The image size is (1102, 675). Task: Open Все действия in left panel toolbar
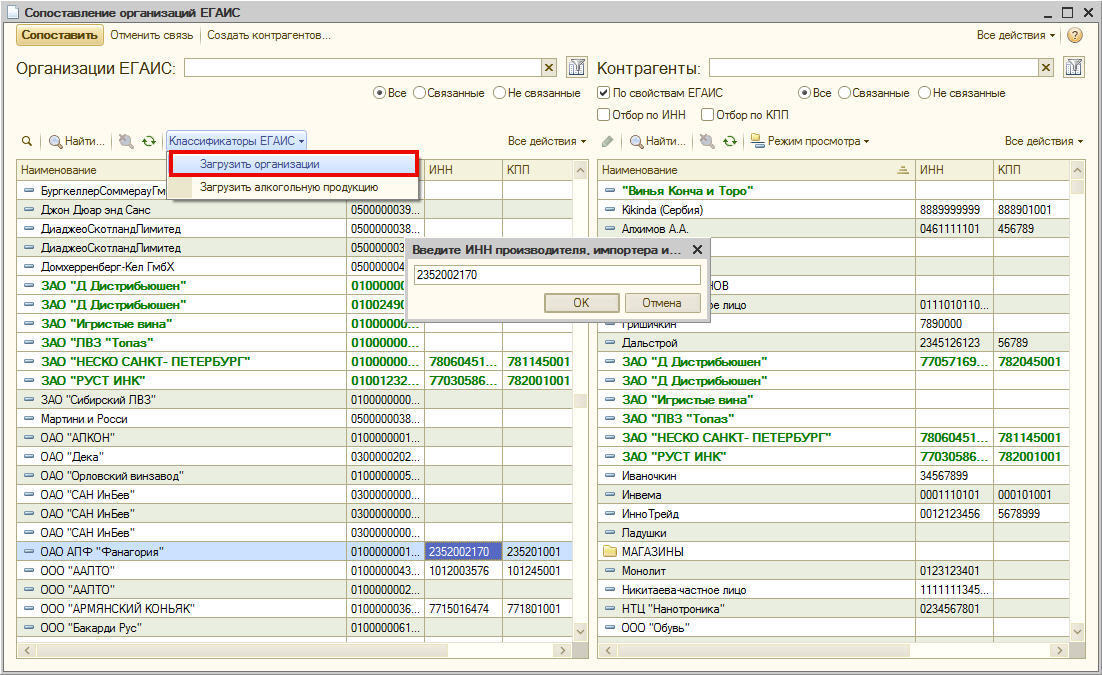(547, 141)
